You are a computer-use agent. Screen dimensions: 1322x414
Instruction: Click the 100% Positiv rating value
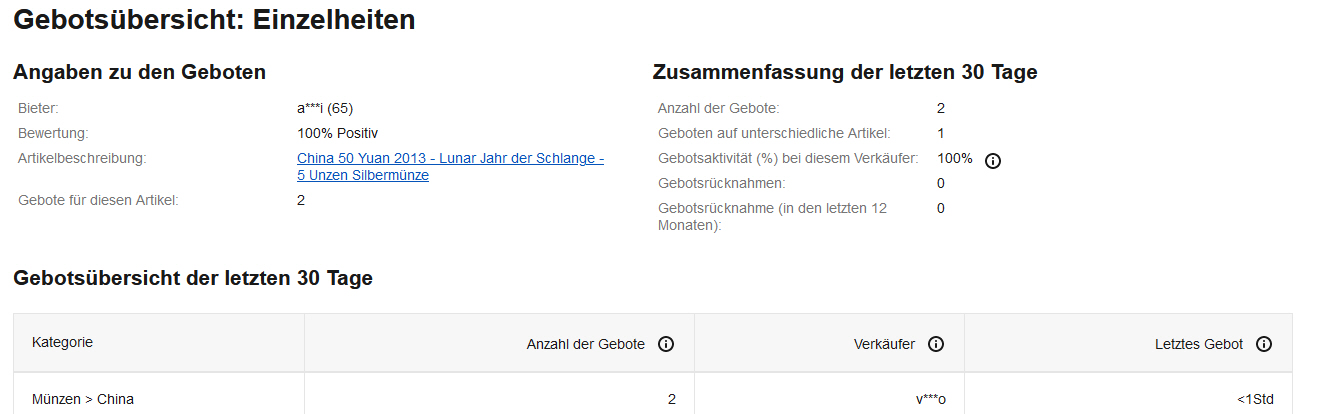[337, 133]
